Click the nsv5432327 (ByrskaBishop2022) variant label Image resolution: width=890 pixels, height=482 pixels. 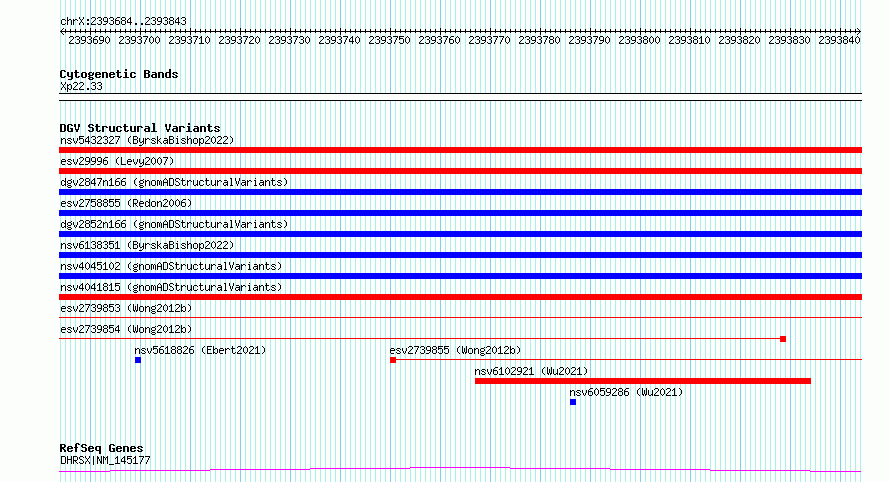point(147,140)
